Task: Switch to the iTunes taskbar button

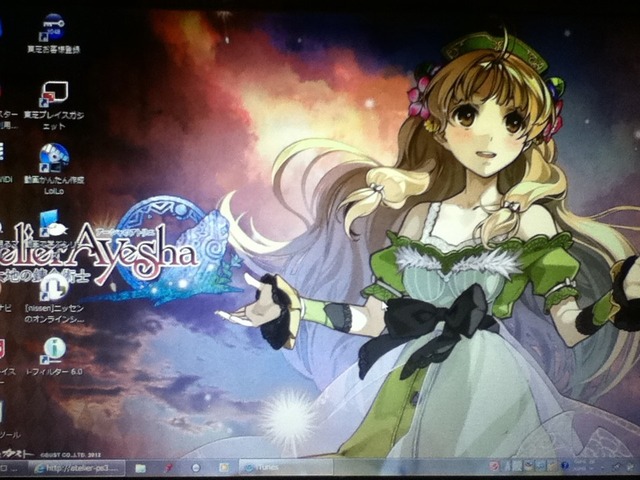Action: click(286, 467)
